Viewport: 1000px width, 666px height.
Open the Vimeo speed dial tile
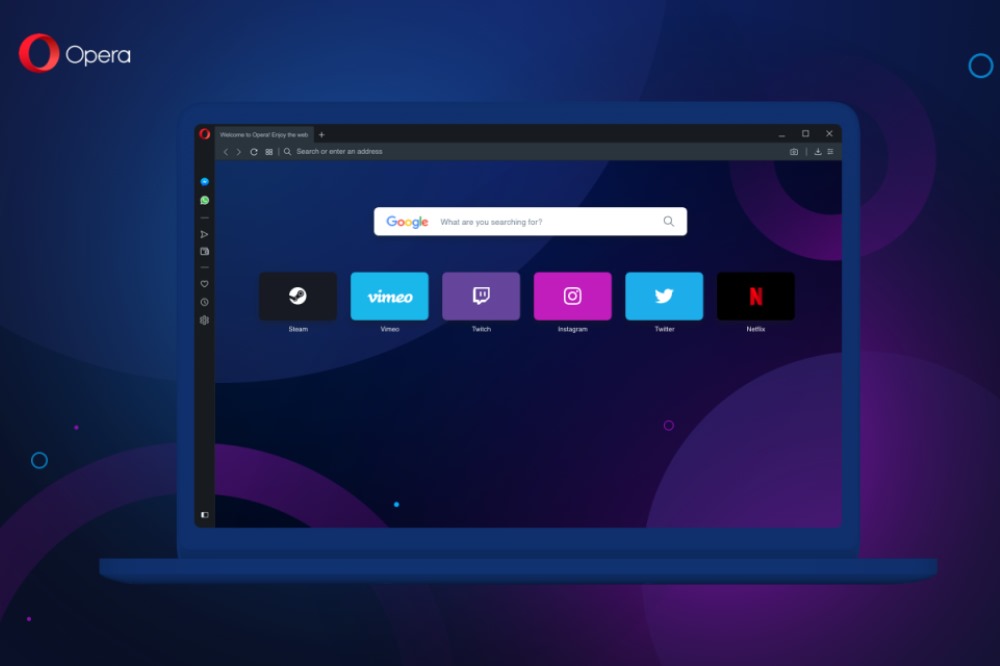coord(390,296)
